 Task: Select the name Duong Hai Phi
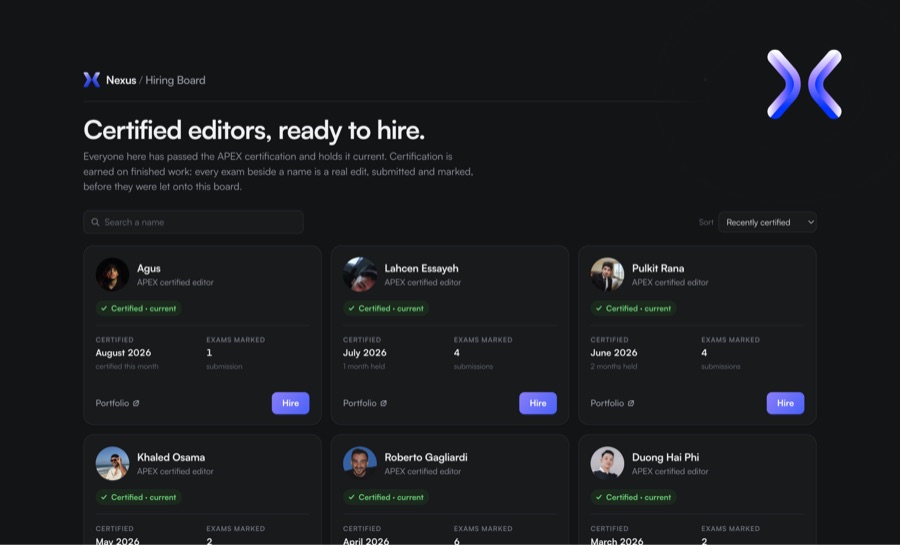click(665, 457)
